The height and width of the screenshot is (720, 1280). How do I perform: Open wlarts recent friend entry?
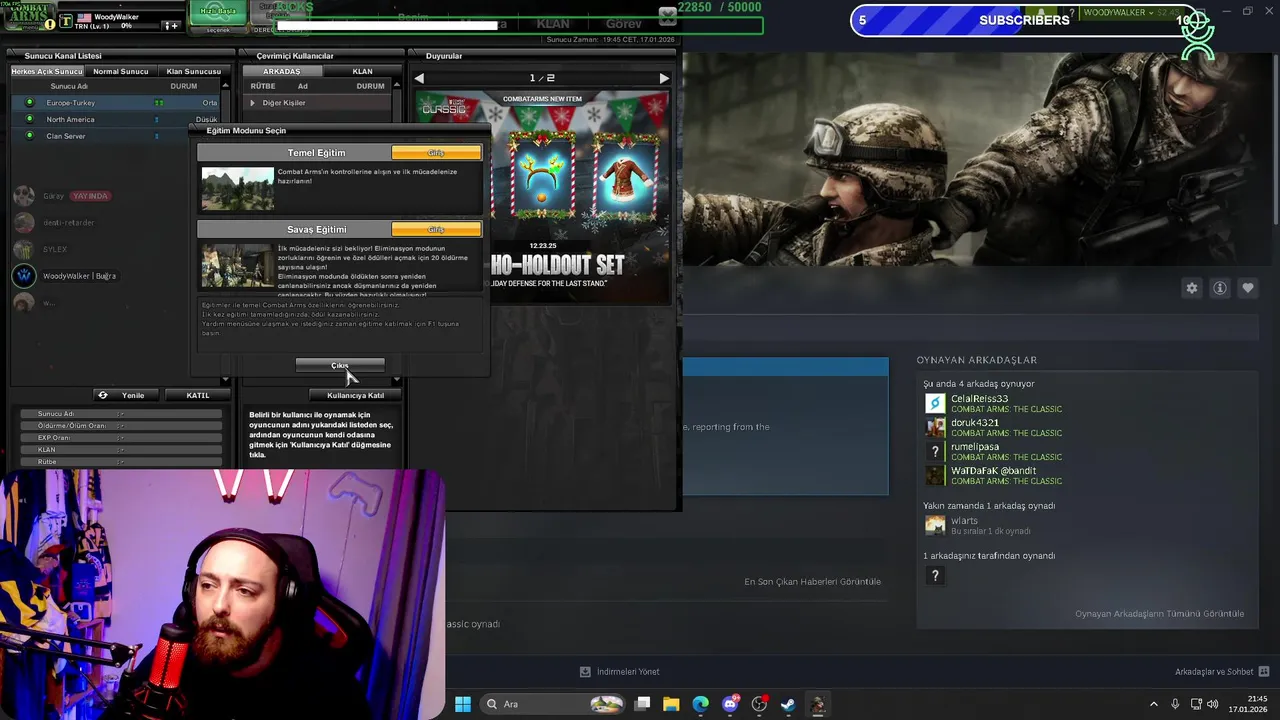[978, 525]
